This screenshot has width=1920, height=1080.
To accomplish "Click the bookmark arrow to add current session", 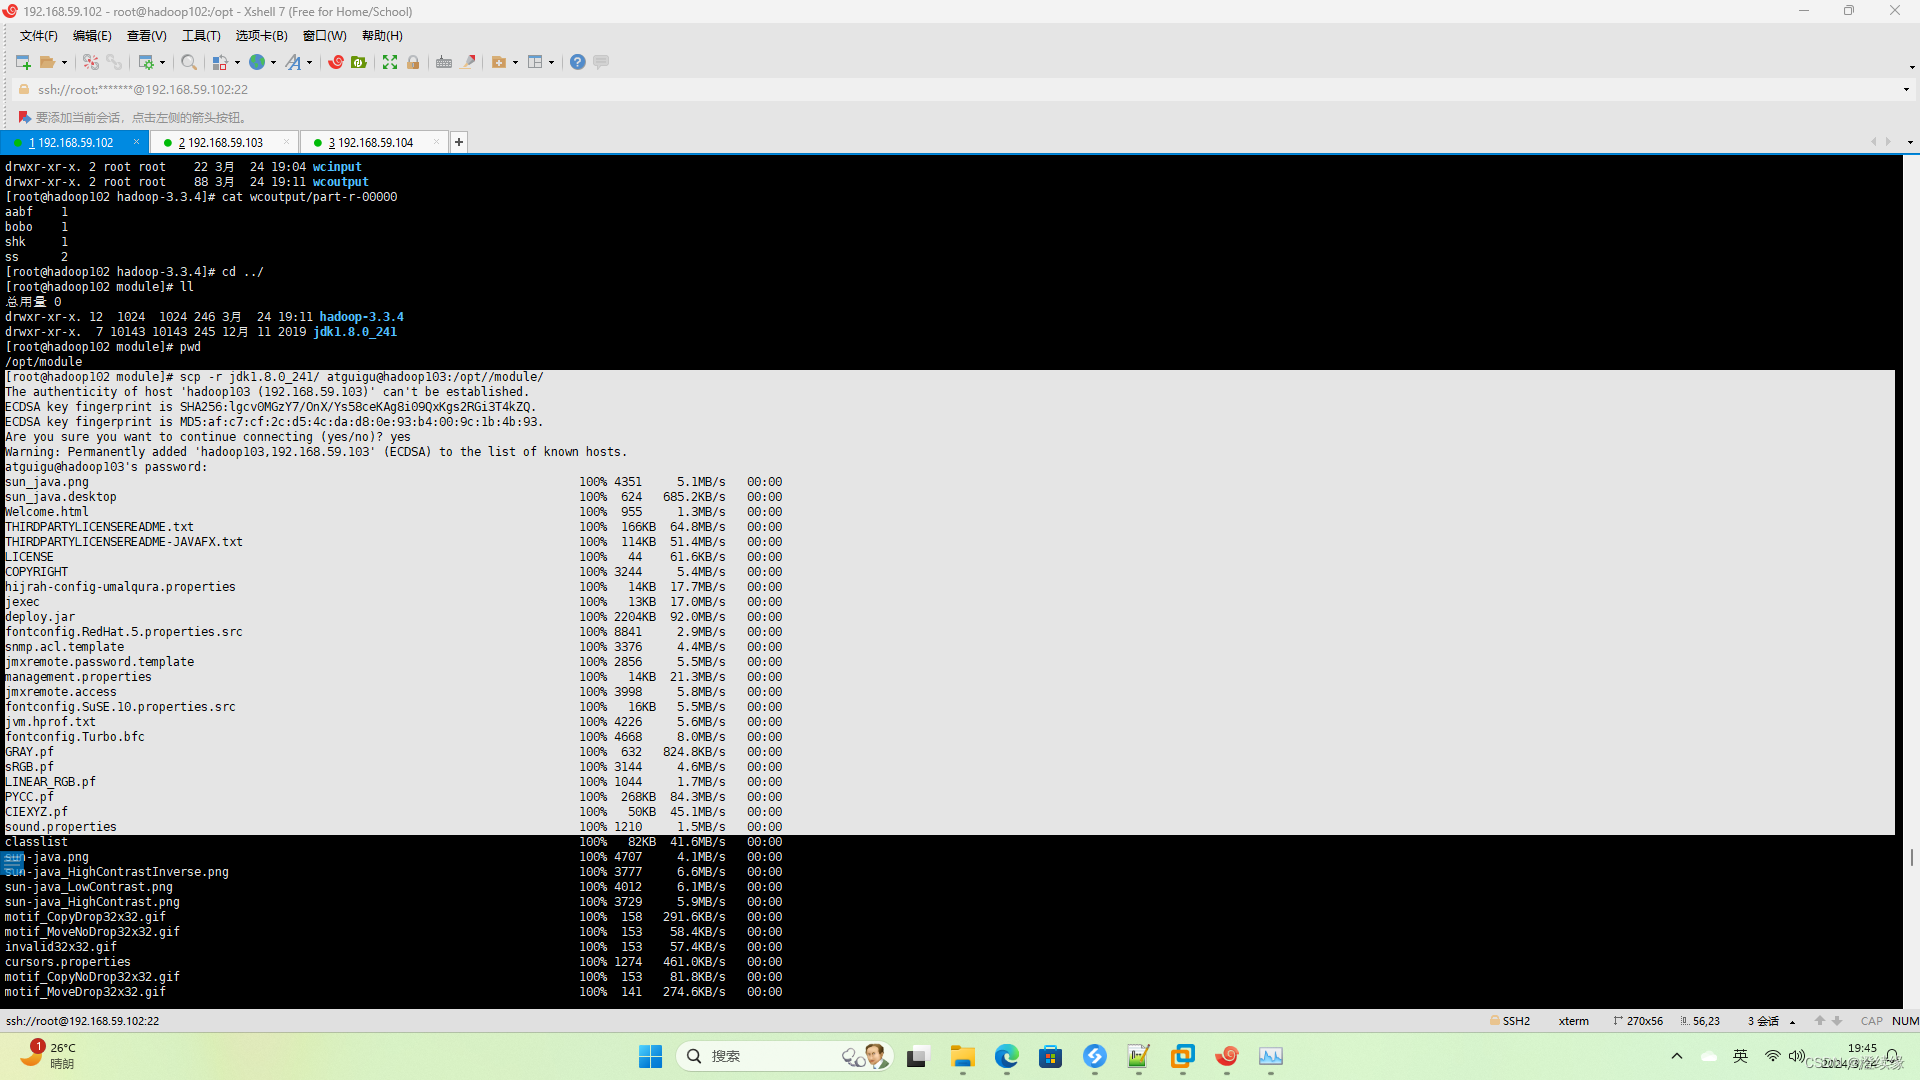I will [24, 117].
